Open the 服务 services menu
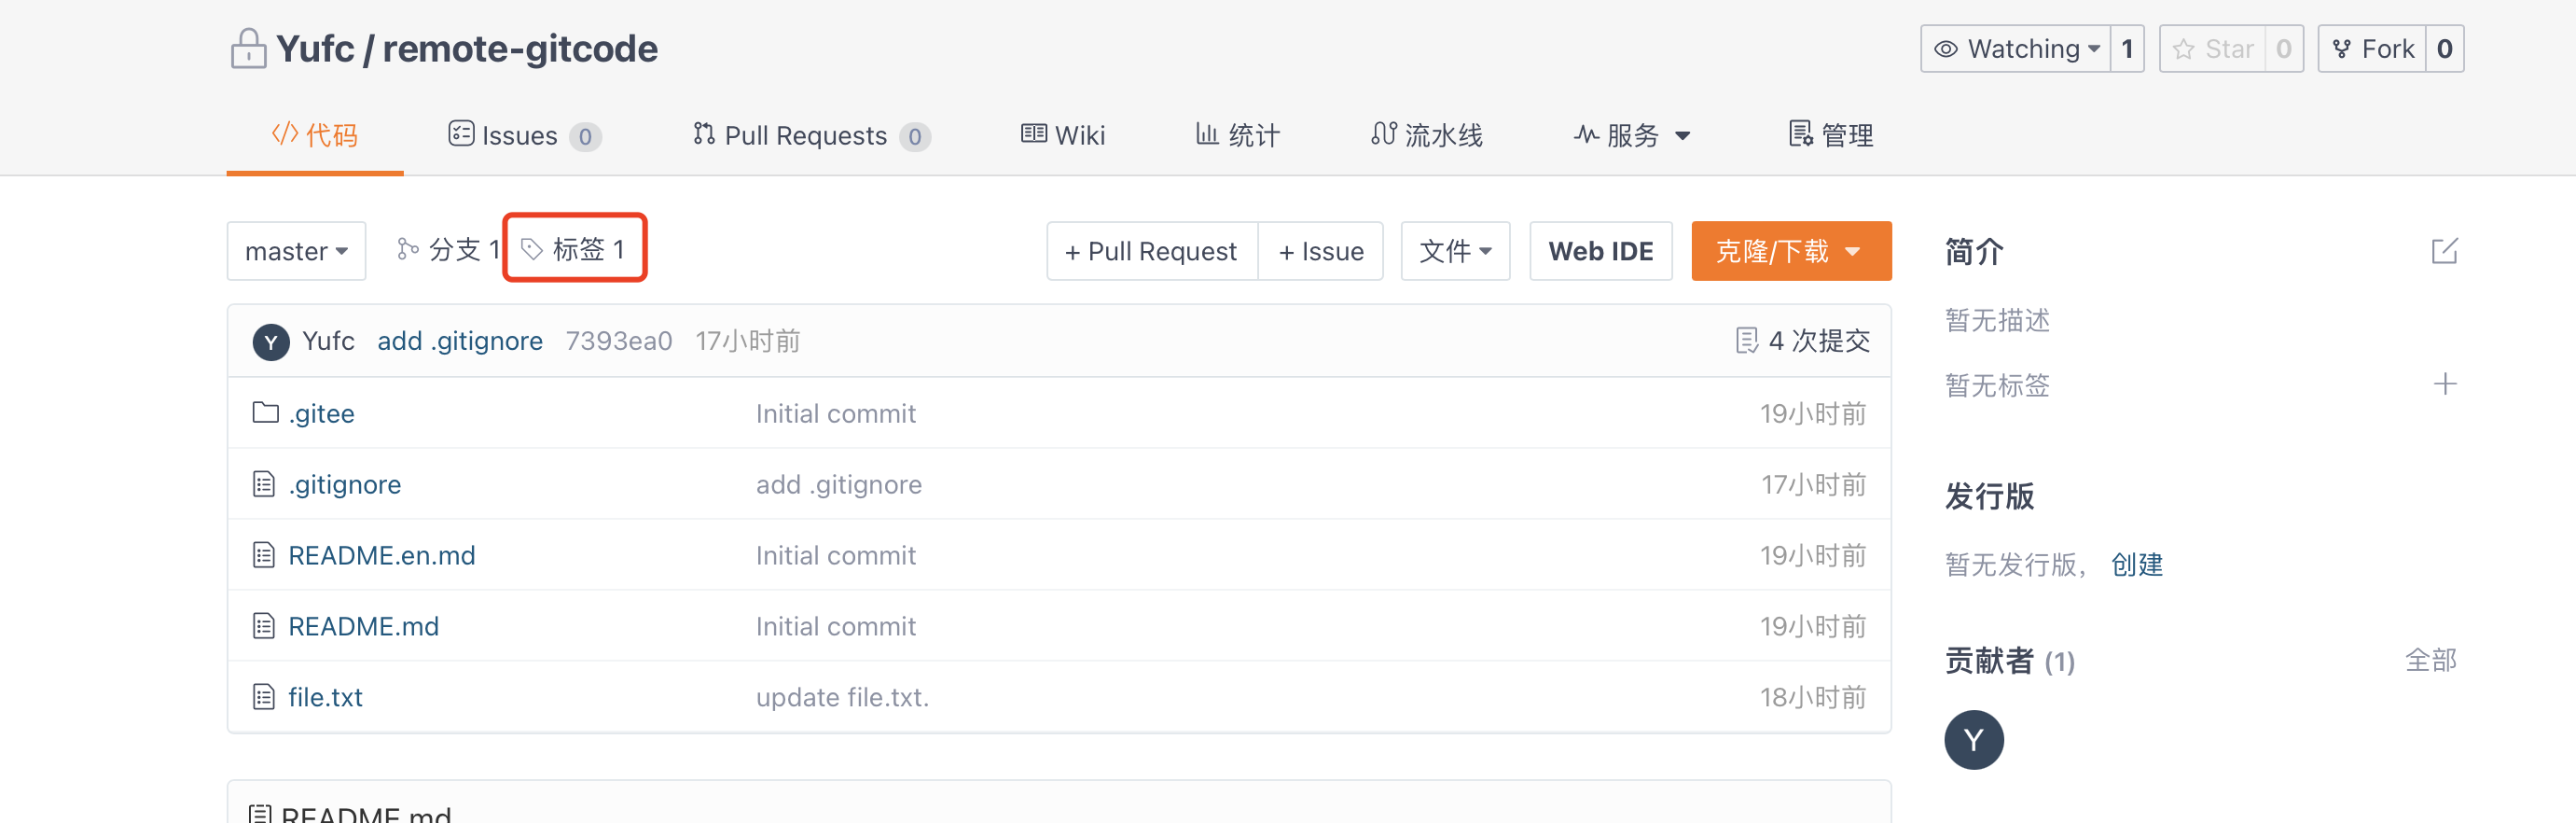This screenshot has width=2576, height=823. [x=1631, y=135]
